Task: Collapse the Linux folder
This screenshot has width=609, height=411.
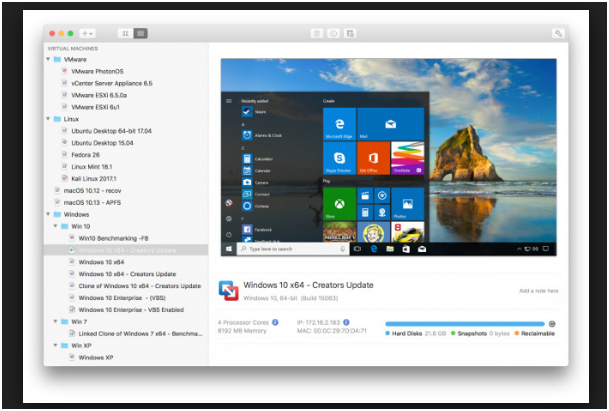Action: point(48,119)
